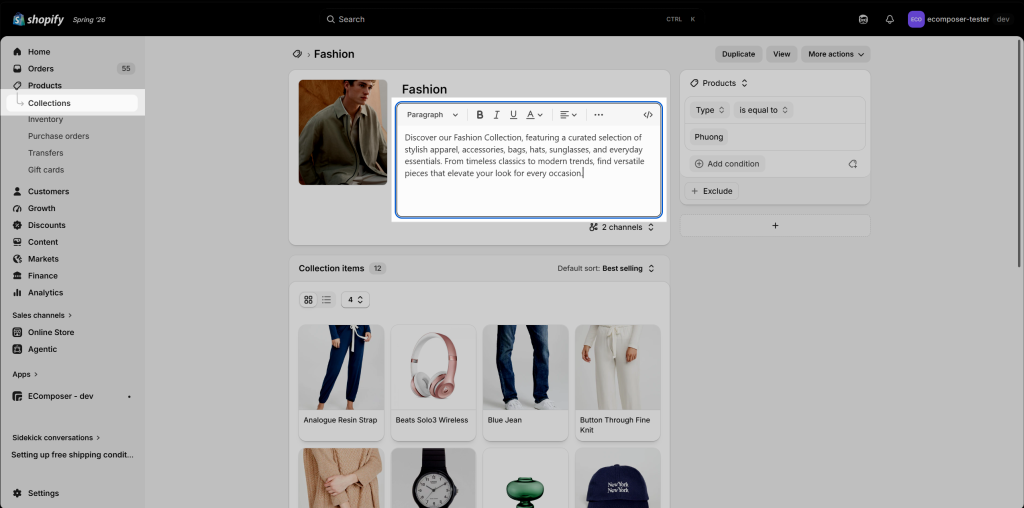Screen dimensions: 1024x508
Task: Switch to grid view
Action: [x=308, y=300]
